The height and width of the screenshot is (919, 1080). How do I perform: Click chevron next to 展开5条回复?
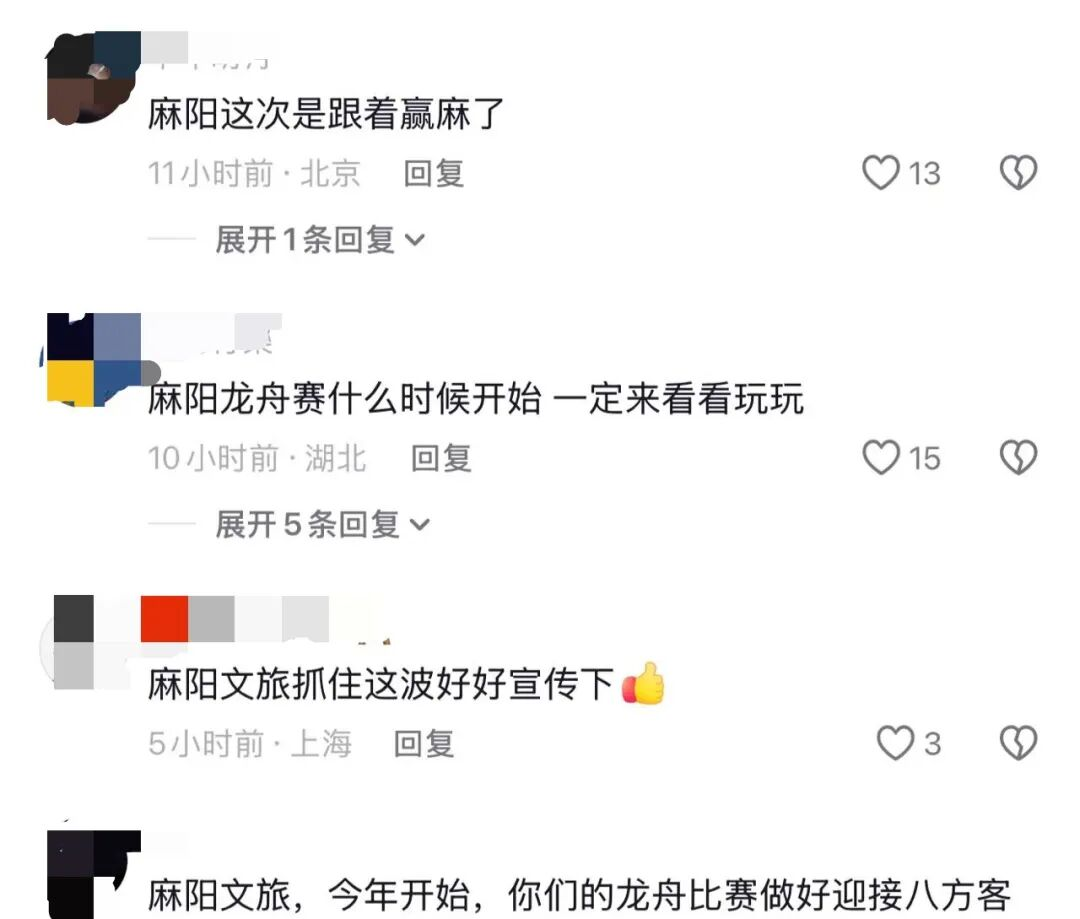point(419,526)
